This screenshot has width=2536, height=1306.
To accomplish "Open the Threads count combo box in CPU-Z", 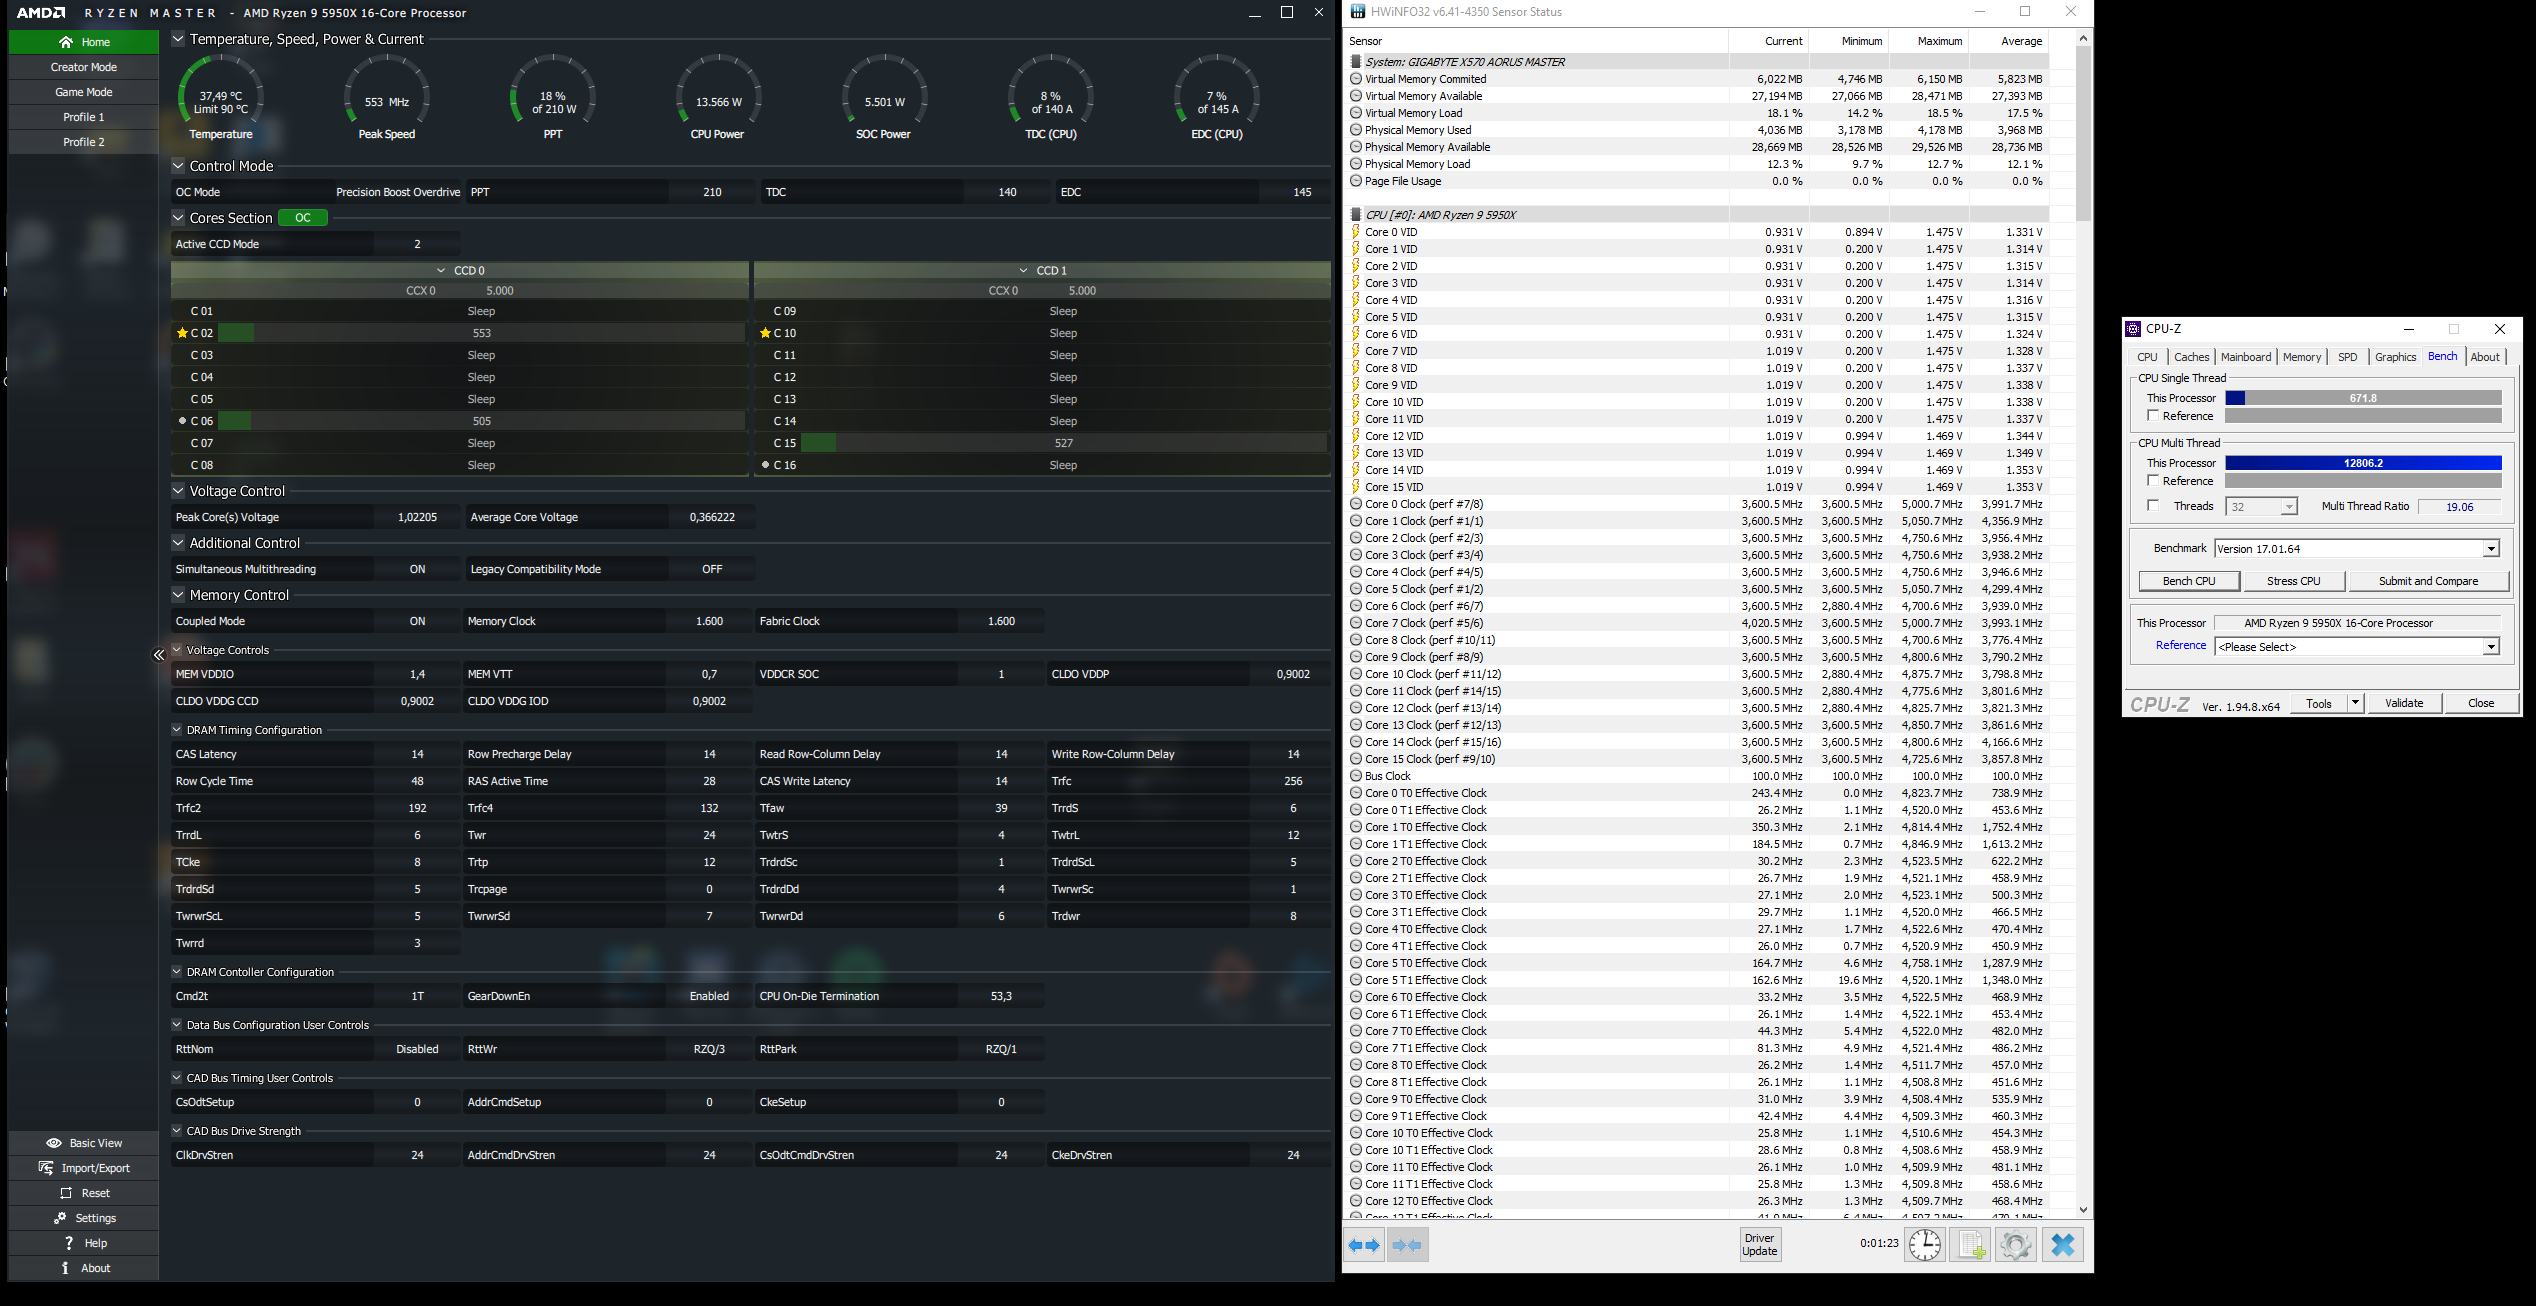I will point(2261,507).
